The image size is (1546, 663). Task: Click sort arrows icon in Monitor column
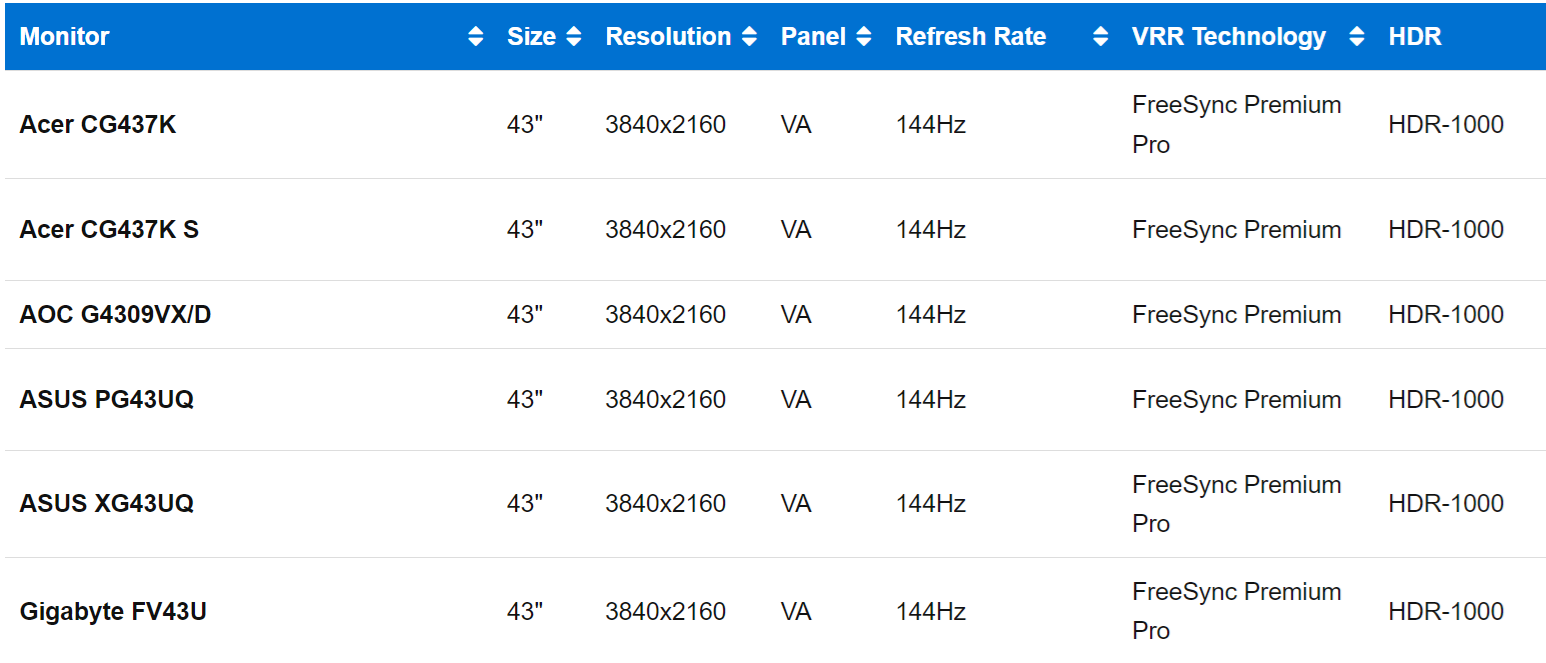pos(476,37)
